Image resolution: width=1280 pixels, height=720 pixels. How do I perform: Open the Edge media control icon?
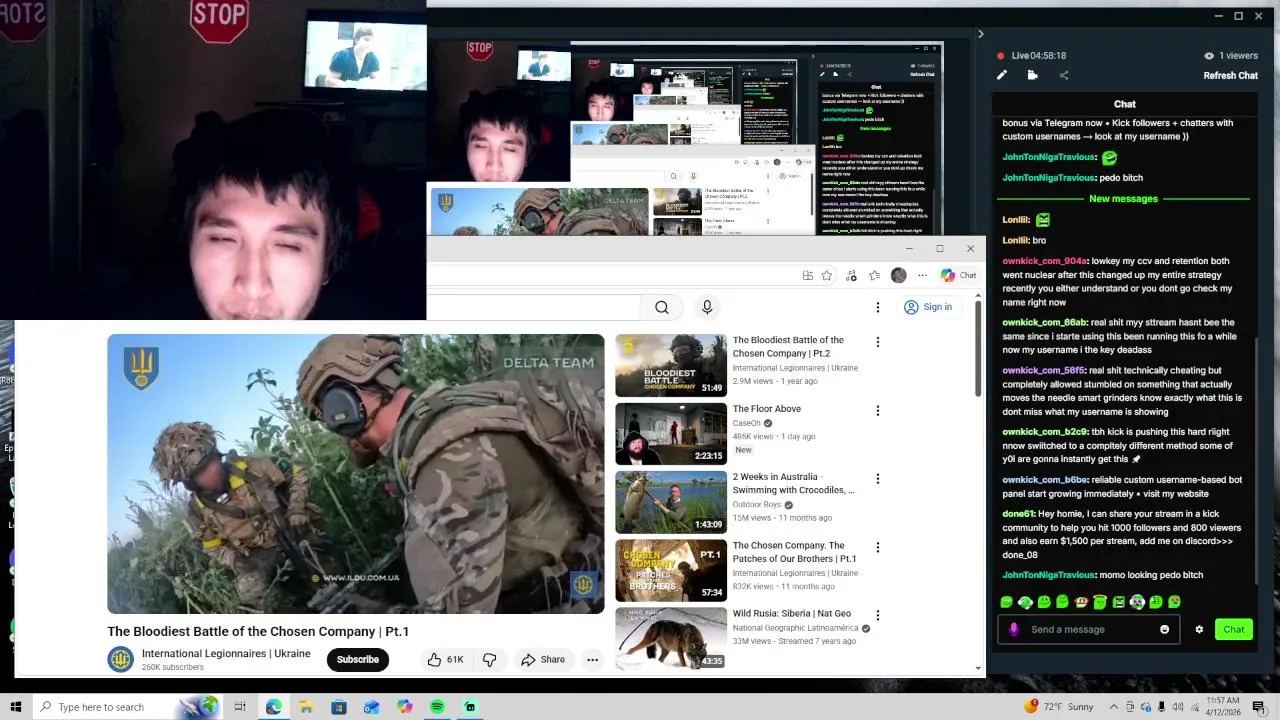(851, 276)
